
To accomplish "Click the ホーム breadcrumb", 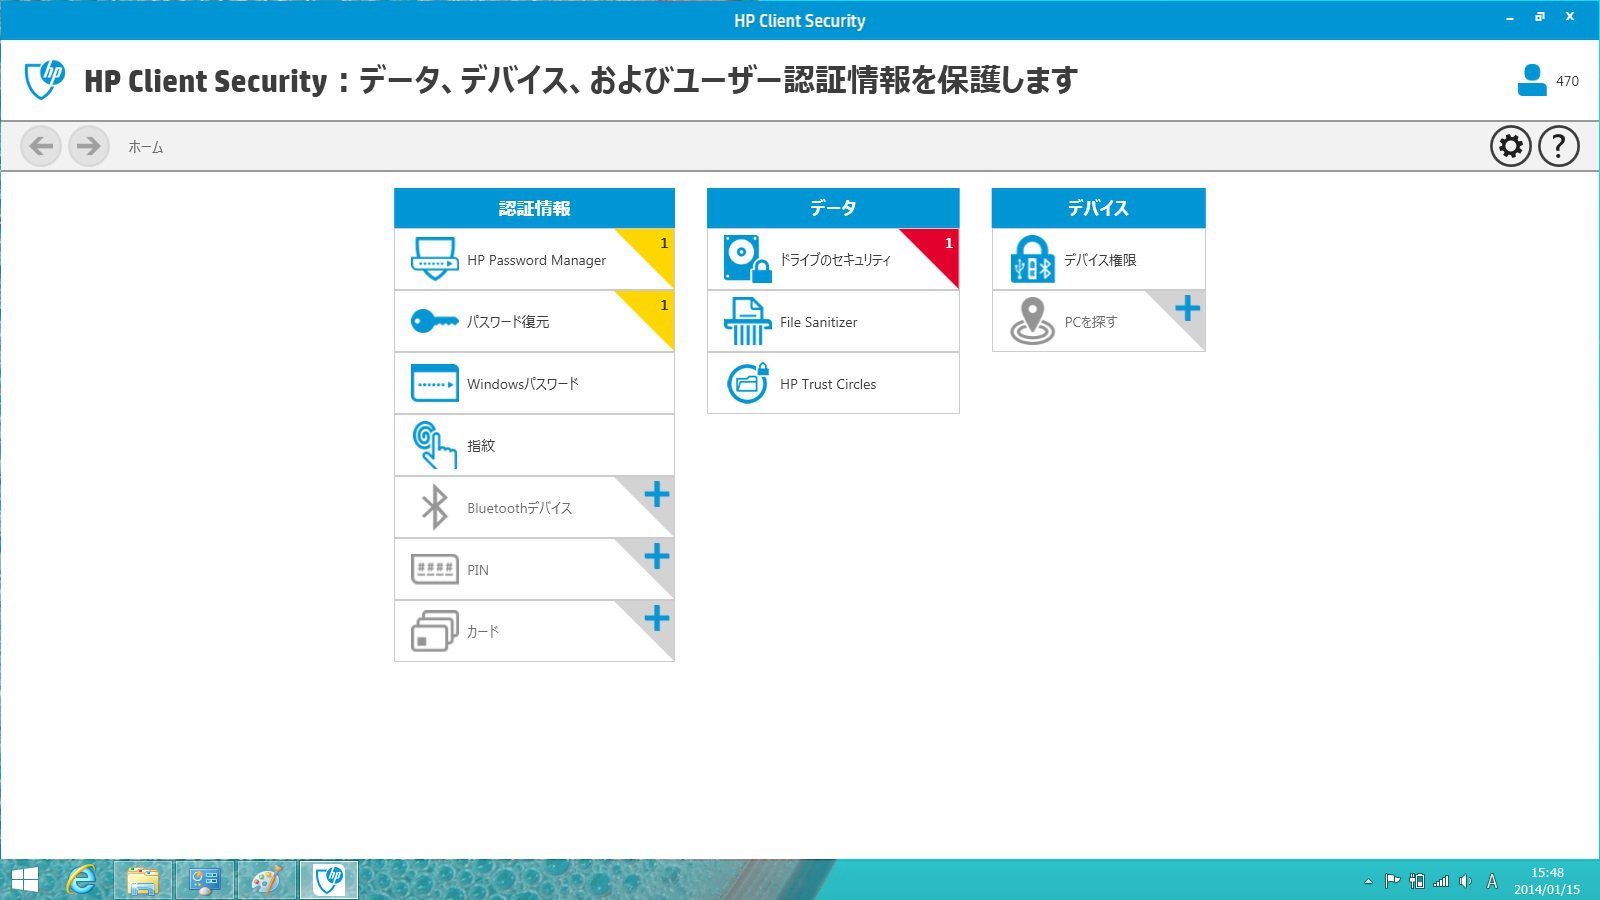I will click(145, 147).
